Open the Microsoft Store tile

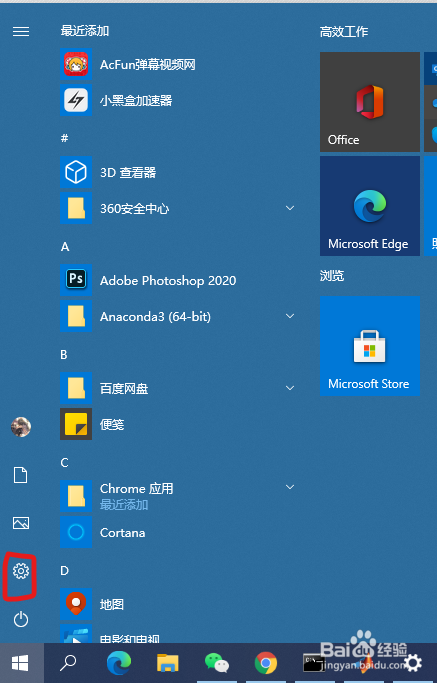click(370, 346)
